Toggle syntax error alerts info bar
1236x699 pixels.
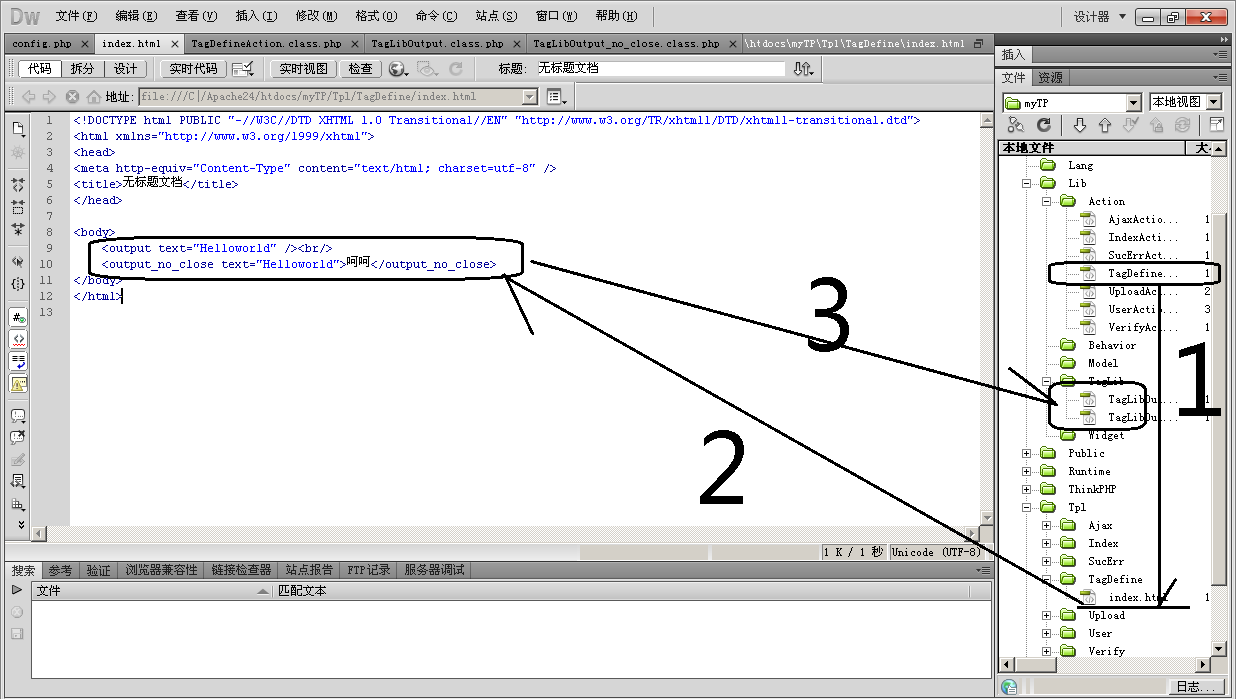coord(18,383)
